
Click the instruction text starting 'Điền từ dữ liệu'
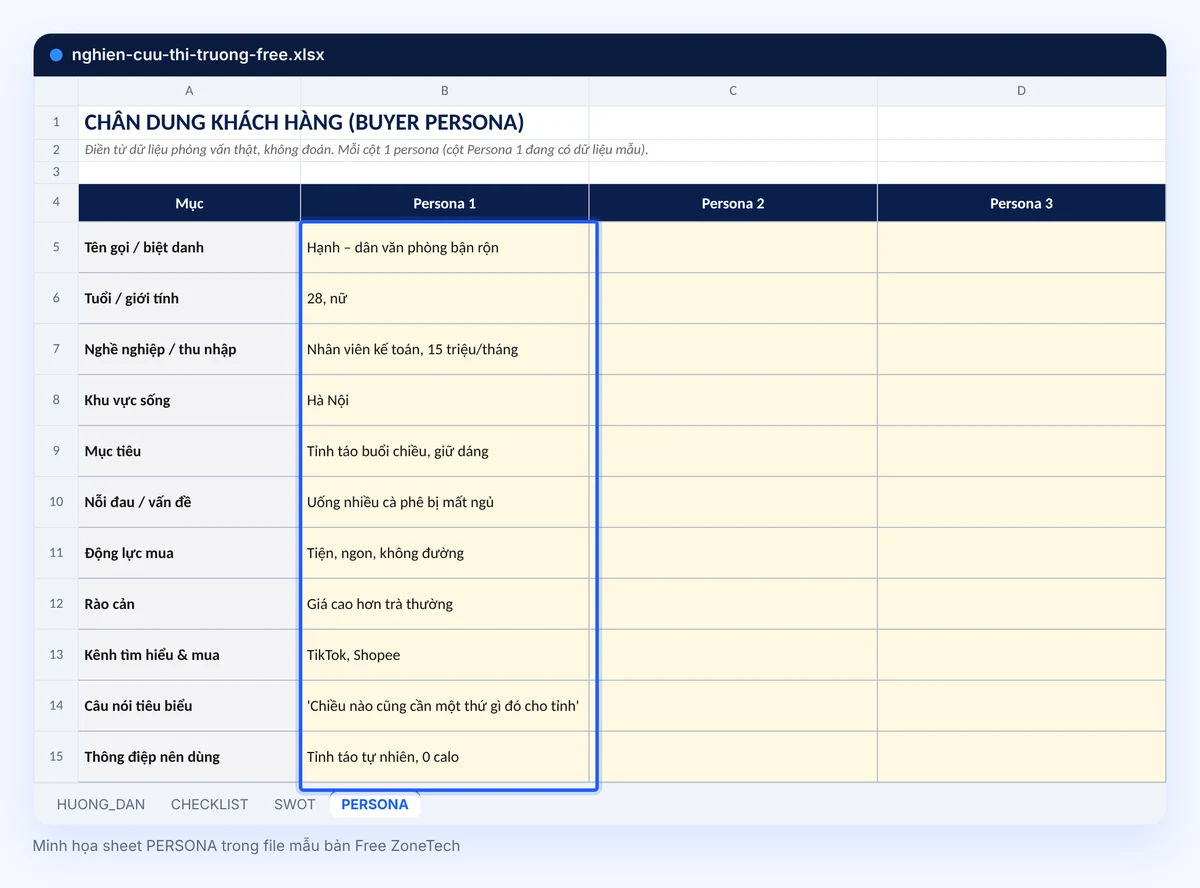[366, 150]
